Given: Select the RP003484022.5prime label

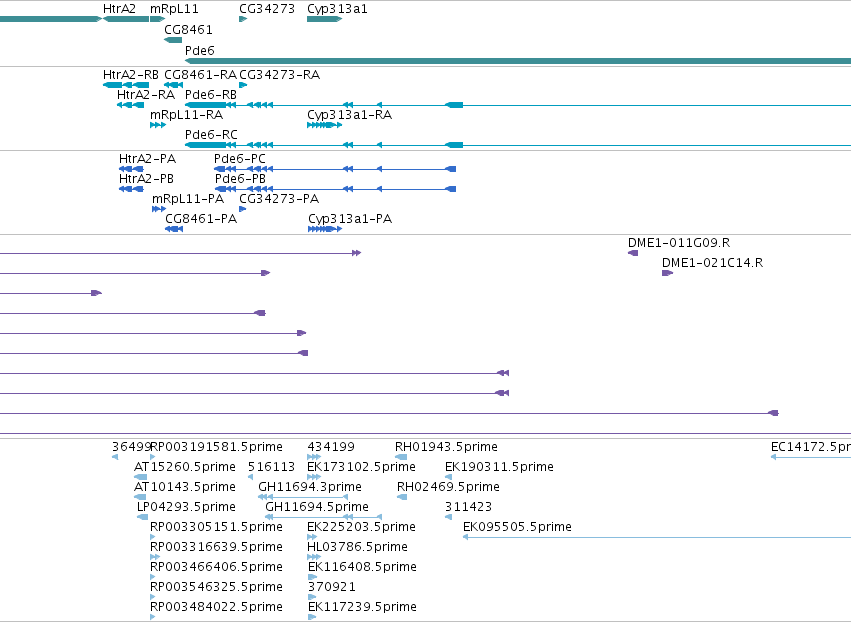Looking at the screenshot, I should [x=216, y=607].
